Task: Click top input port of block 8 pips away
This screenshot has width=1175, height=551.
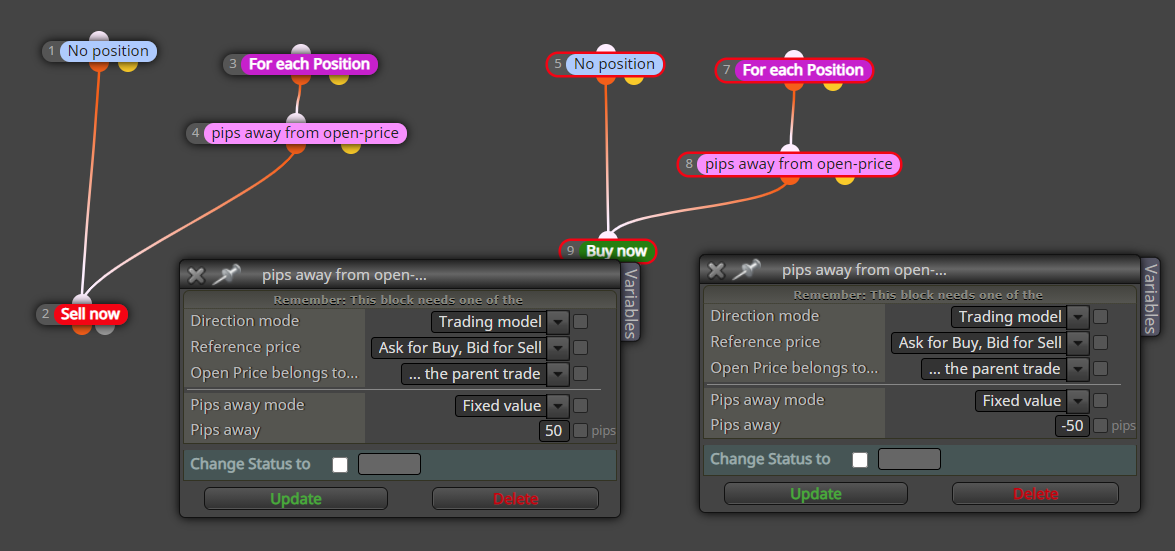Action: [790, 149]
